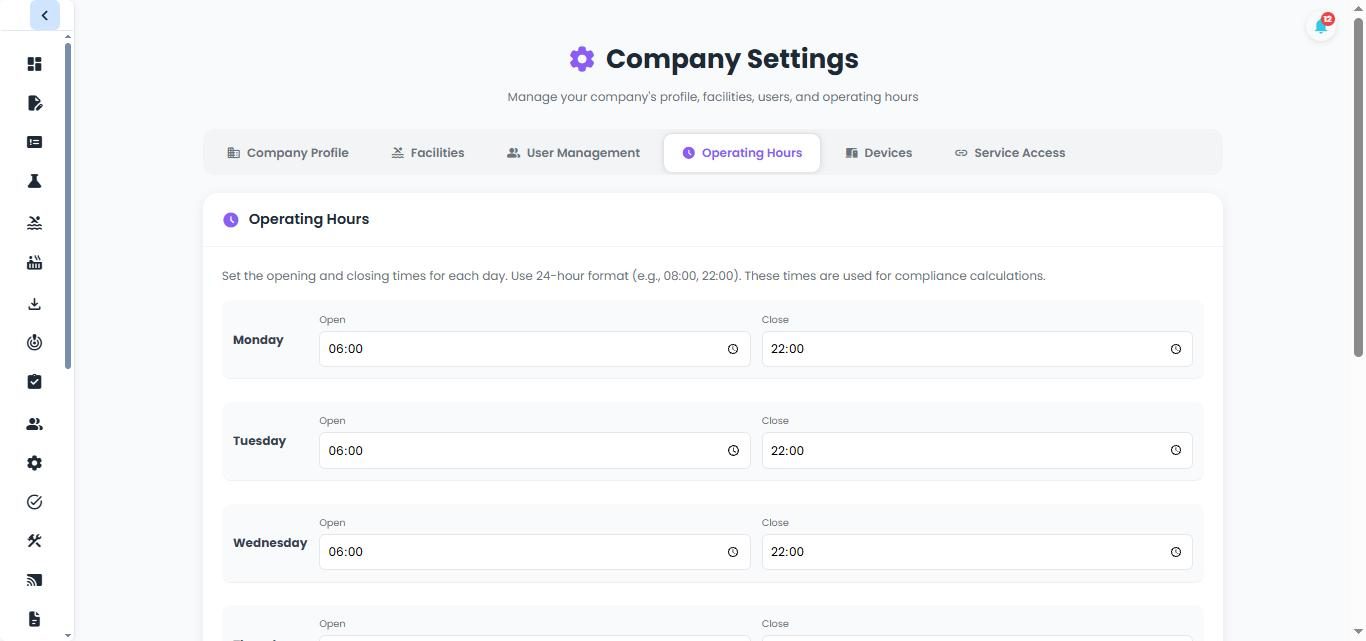This screenshot has height=641, width=1366.
Task: Open the download icon in sidebar
Action: tap(34, 304)
